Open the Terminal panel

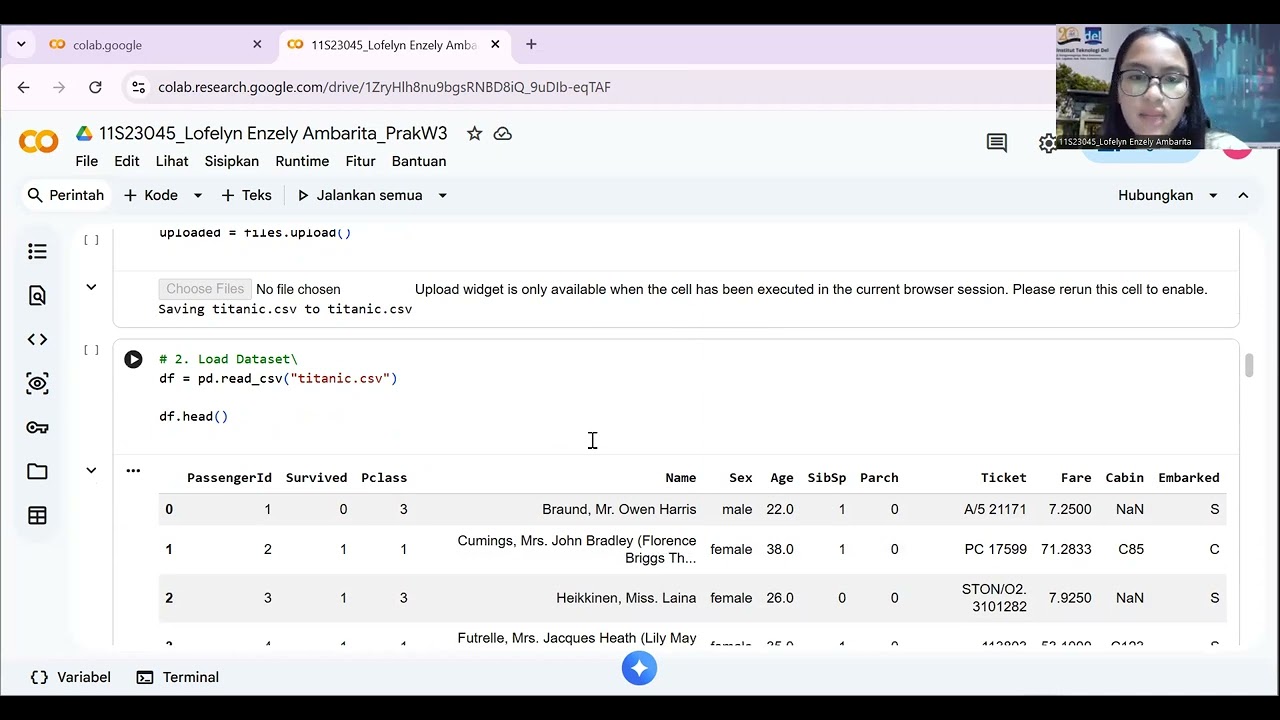tap(178, 677)
